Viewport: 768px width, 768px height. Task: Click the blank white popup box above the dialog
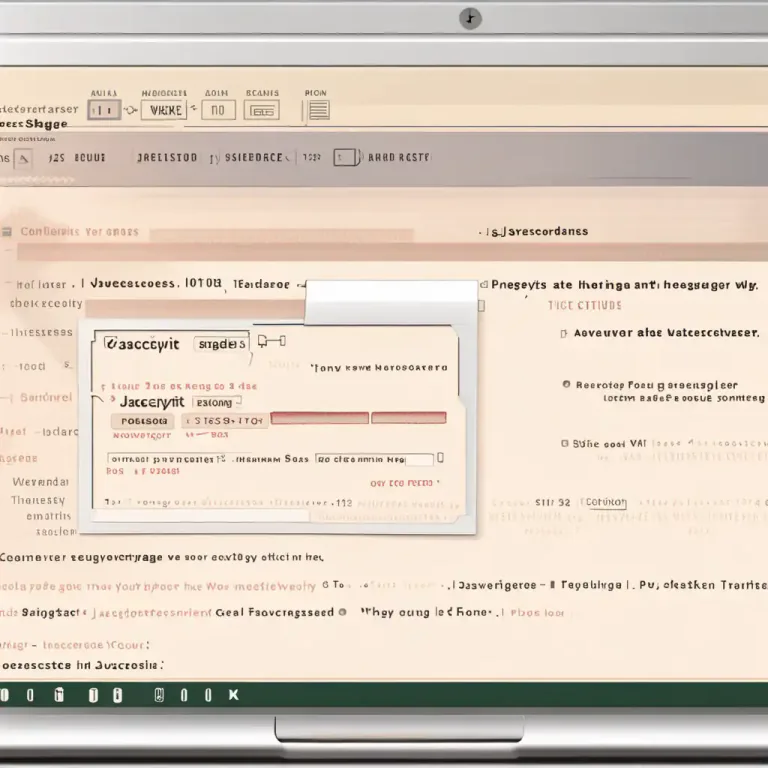tap(391, 302)
